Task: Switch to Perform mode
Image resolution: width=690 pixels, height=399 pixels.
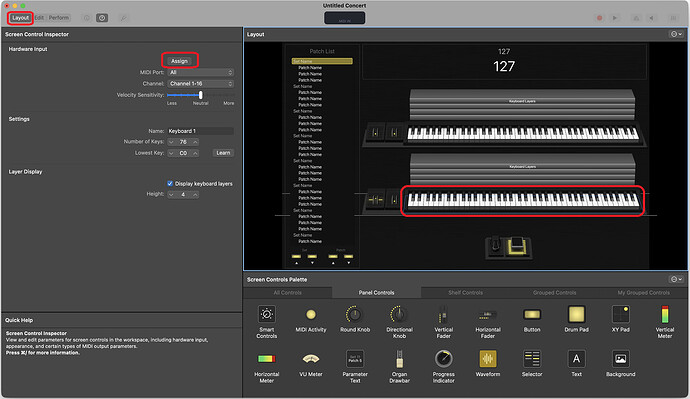Action: [59, 18]
